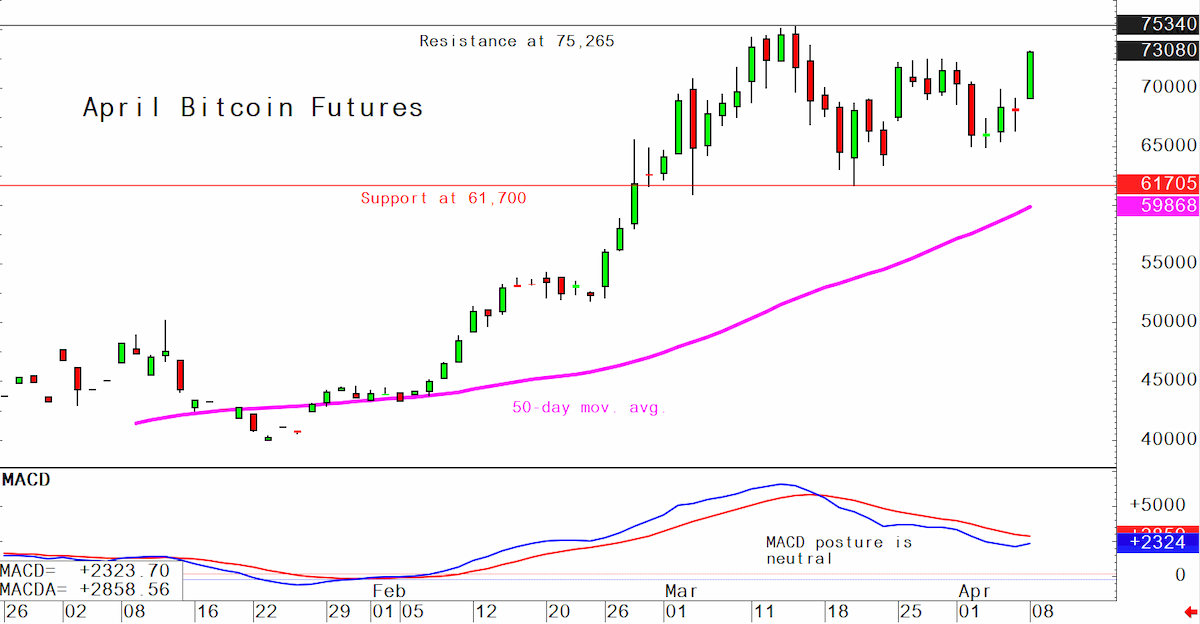Viewport: 1200px width, 624px height.
Task: Click the '26' date label at axis start
Action: pos(16,611)
